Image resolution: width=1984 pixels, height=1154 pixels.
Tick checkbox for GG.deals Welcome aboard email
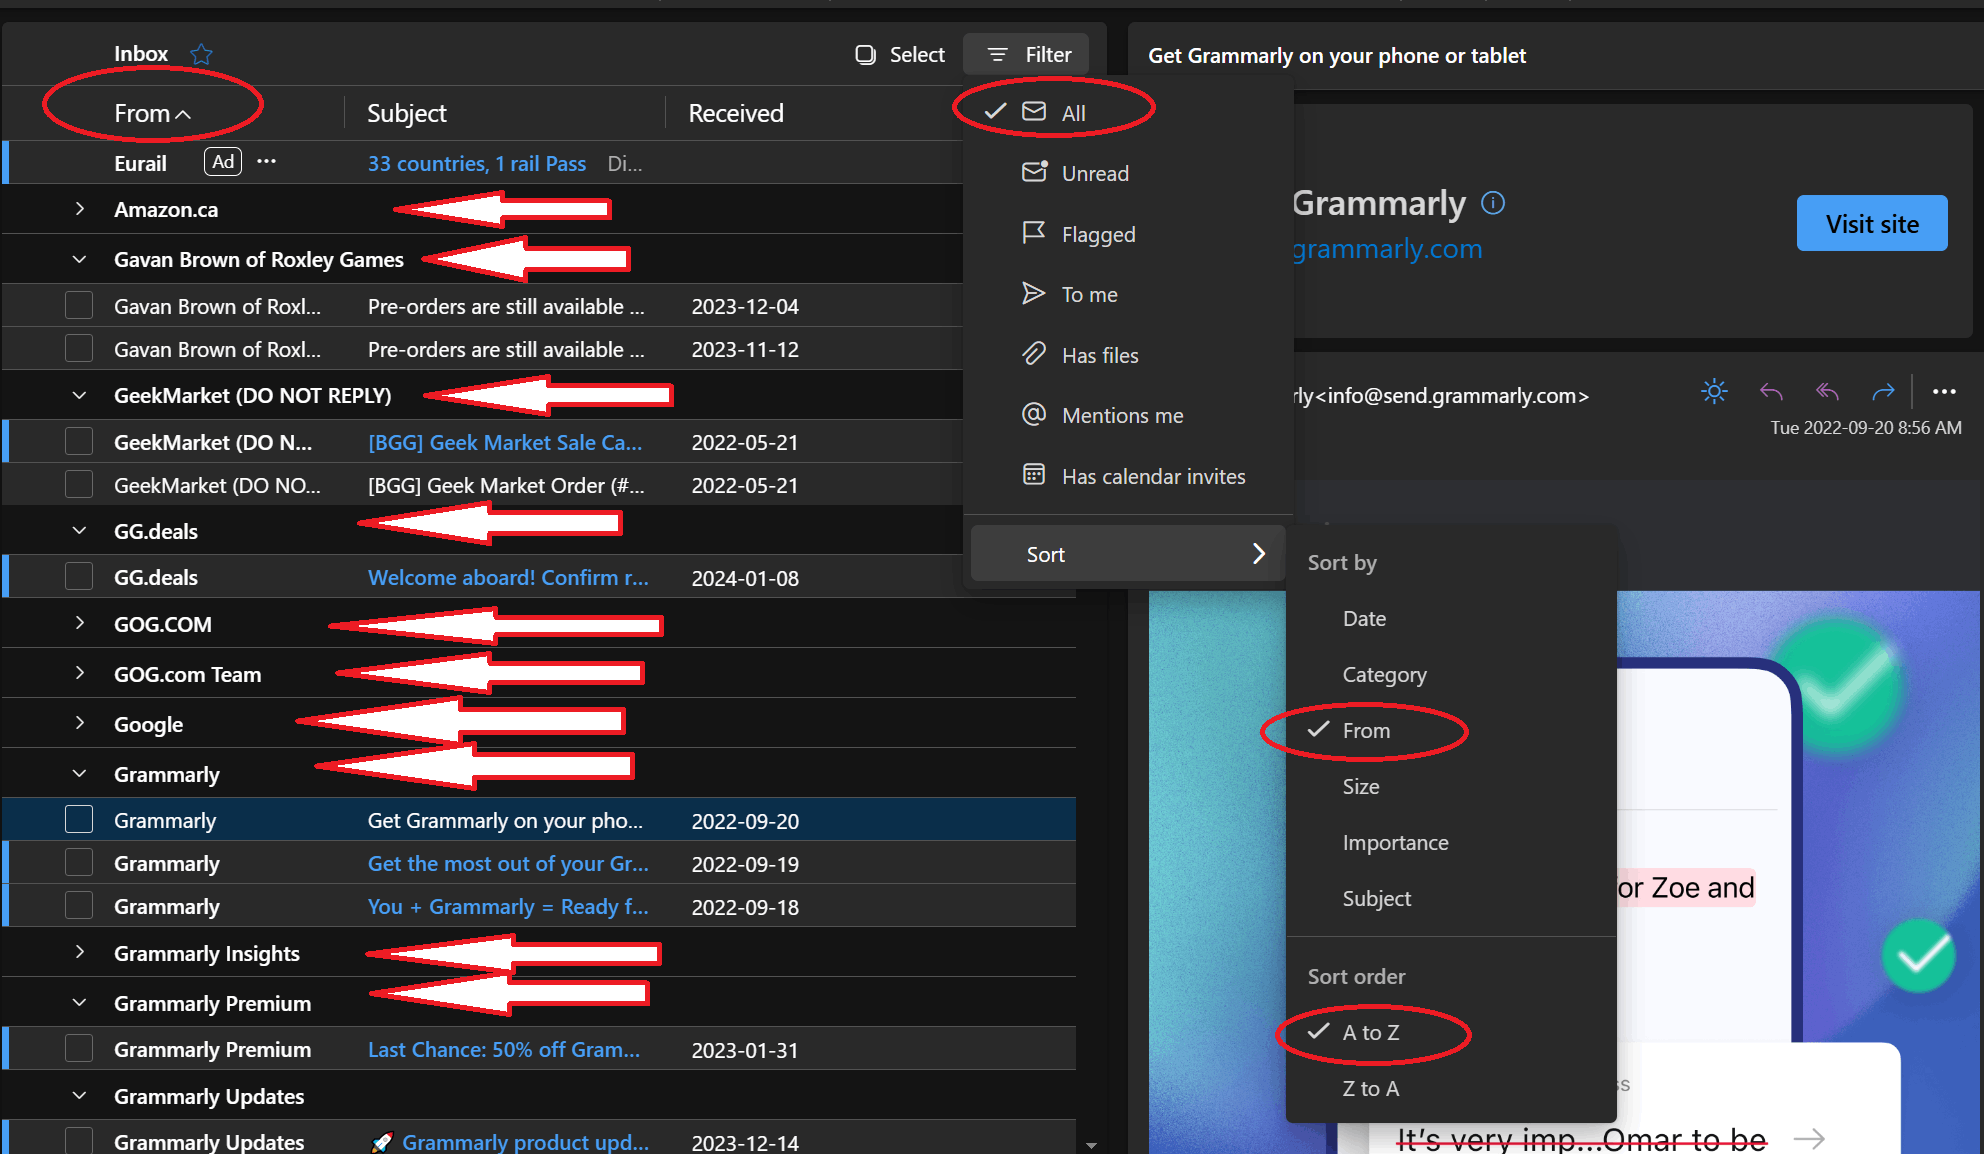[79, 577]
